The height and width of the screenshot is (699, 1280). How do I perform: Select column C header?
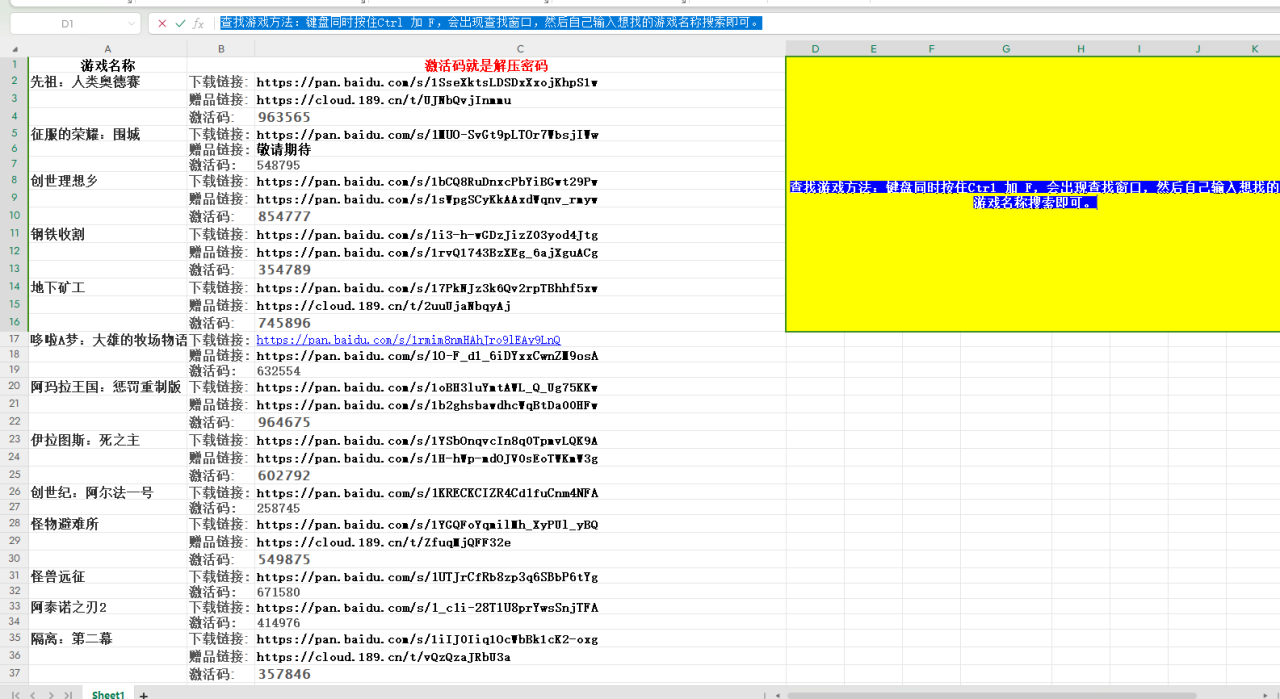coord(520,49)
